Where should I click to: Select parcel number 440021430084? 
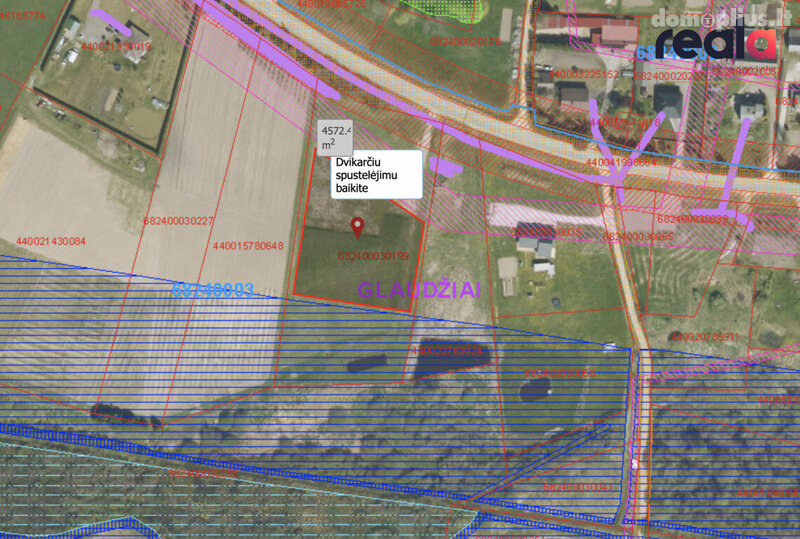tap(51, 241)
